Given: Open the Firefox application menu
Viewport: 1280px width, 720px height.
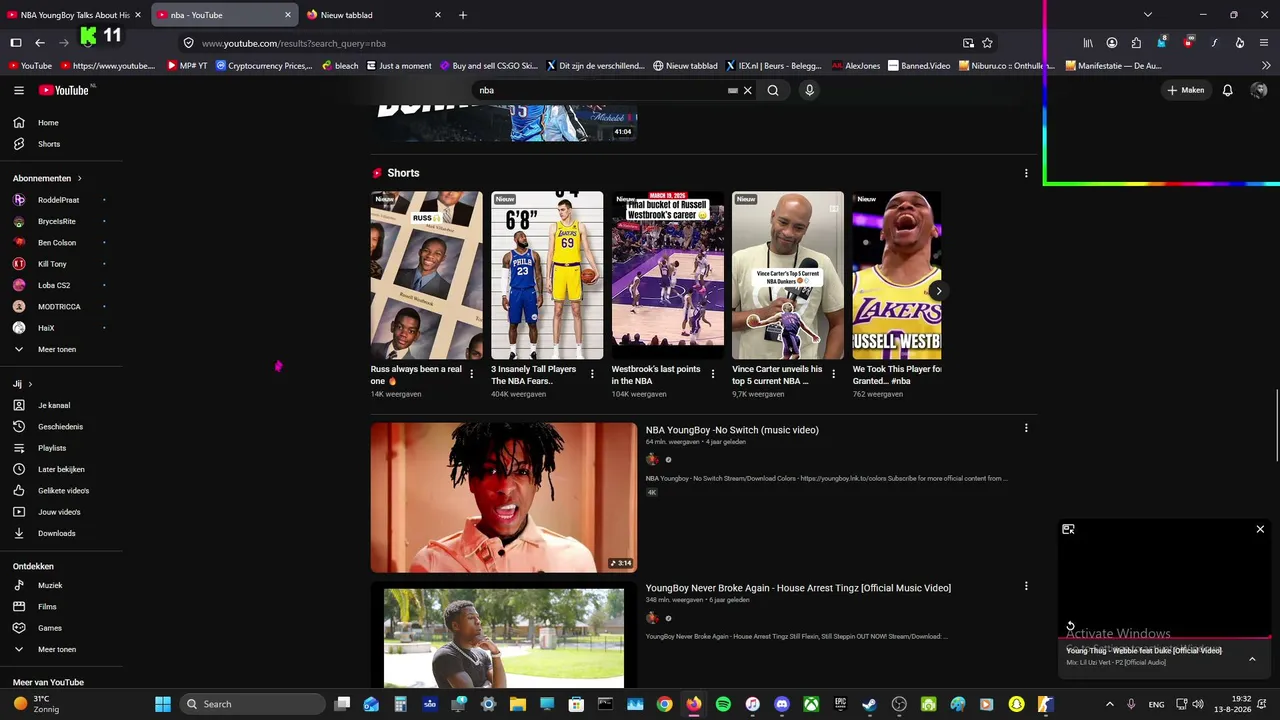Looking at the screenshot, I should click(1265, 43).
